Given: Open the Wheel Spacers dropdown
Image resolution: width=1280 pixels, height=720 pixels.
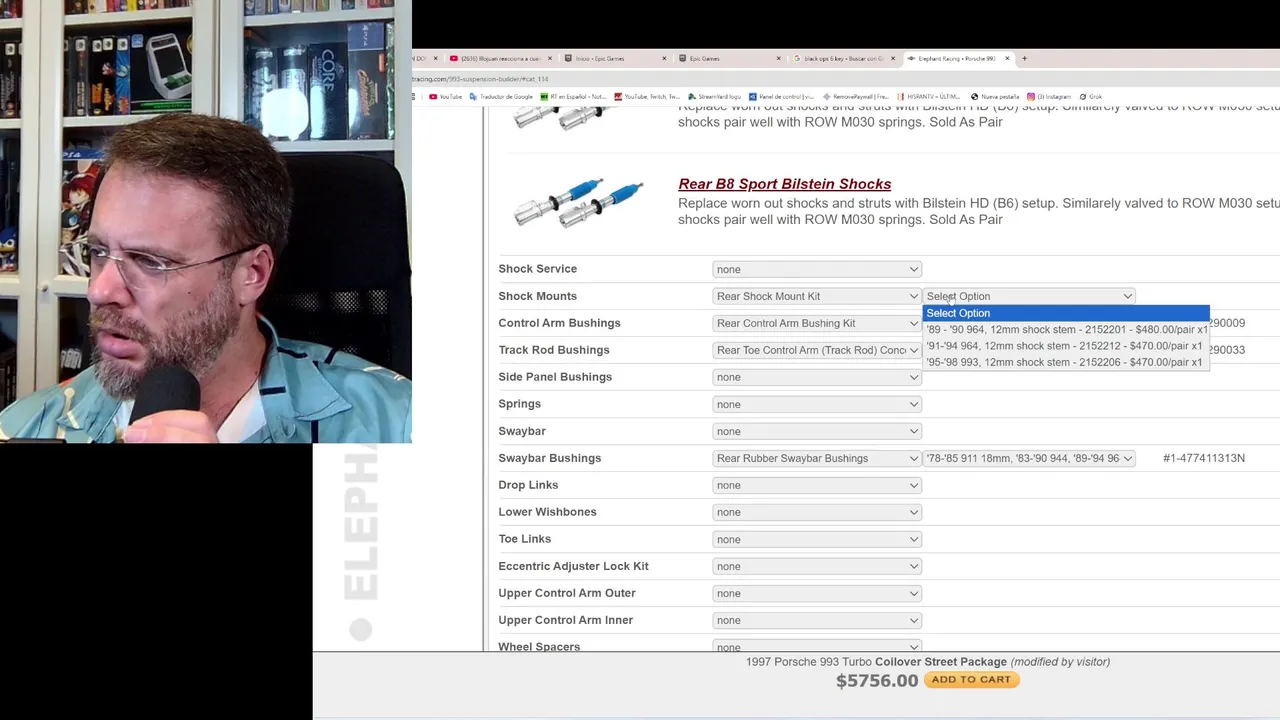Looking at the screenshot, I should point(816,646).
